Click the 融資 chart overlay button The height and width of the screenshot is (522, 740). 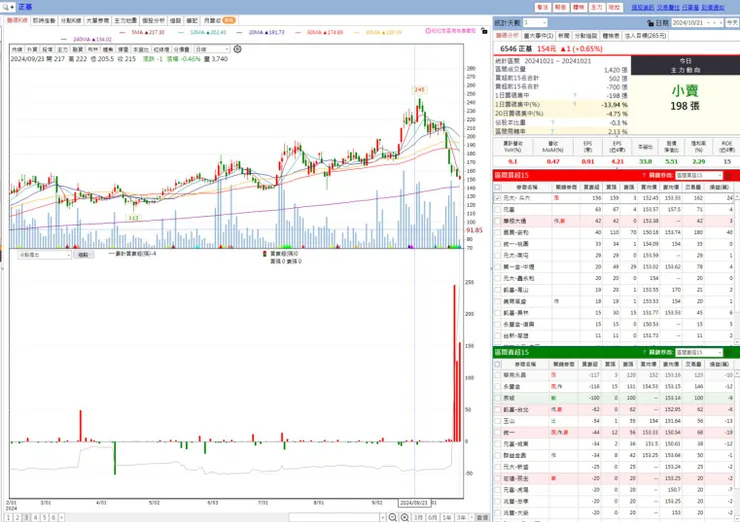[78, 49]
